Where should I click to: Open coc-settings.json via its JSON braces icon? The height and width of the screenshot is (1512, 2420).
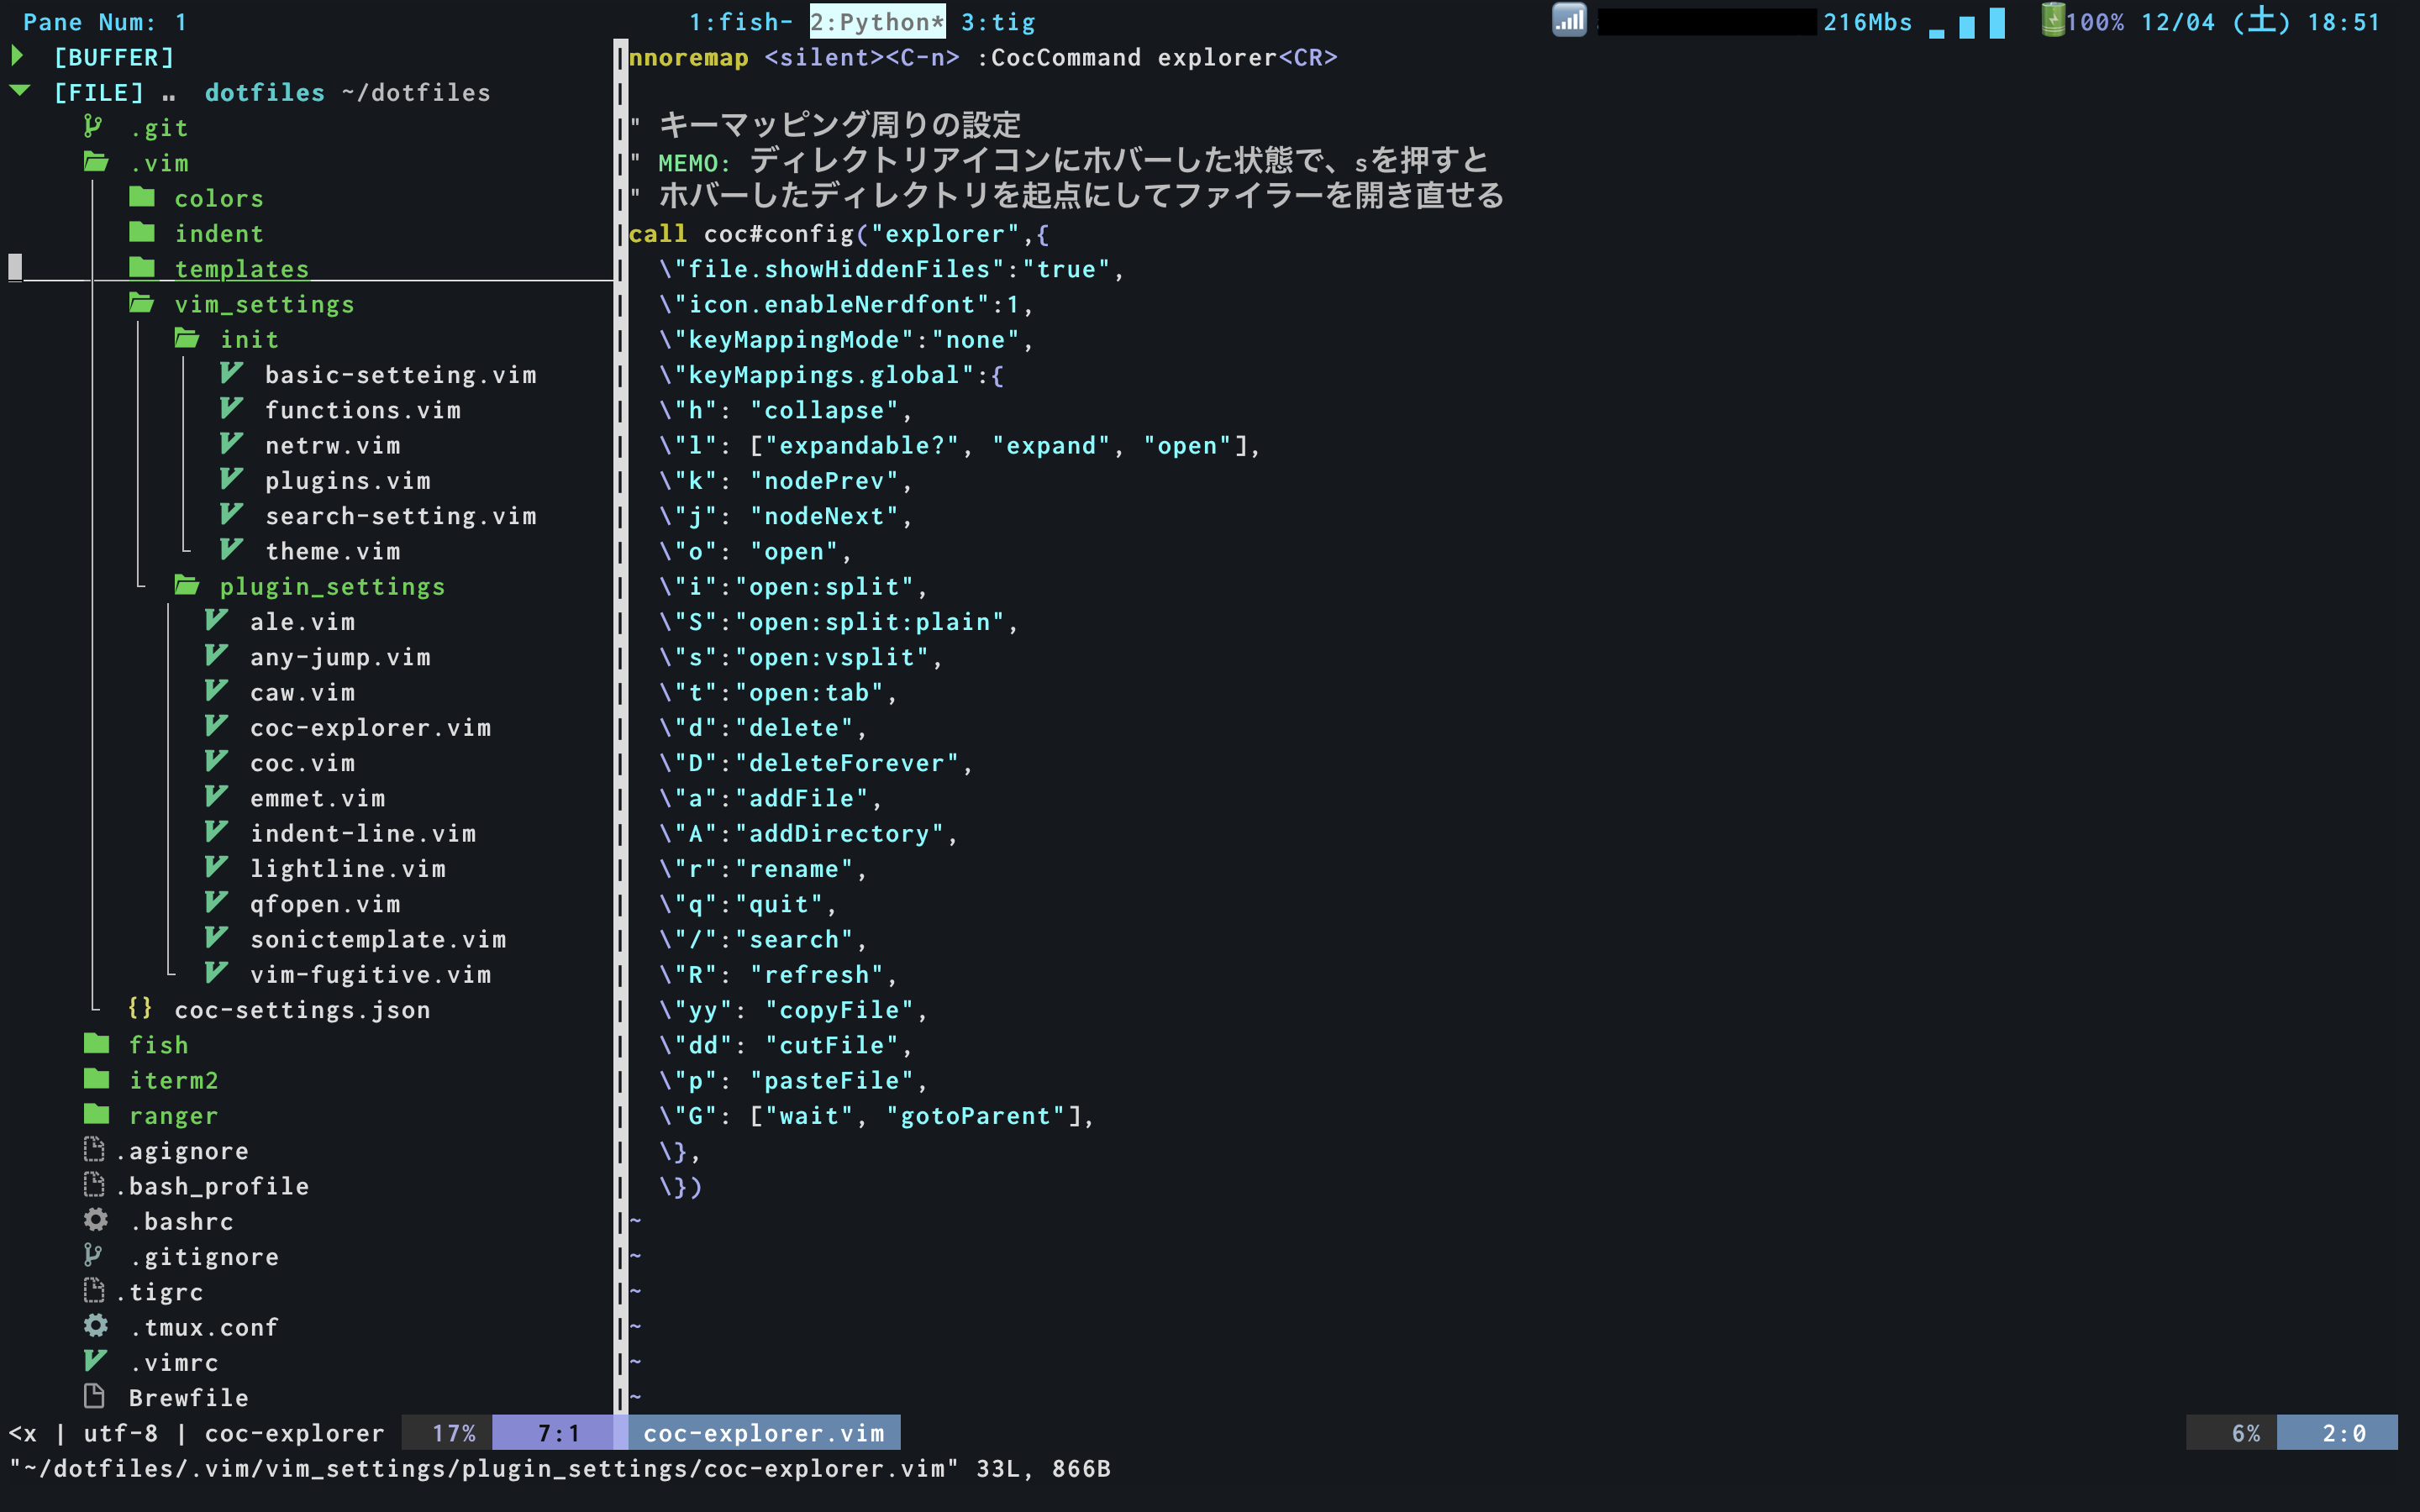click(140, 1009)
